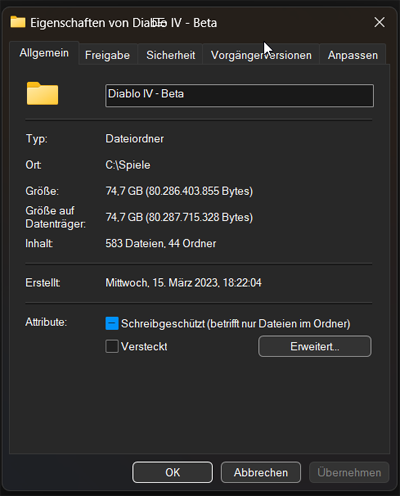The width and height of the screenshot is (400, 496).
Task: Go to the Anpassen tab
Action: [353, 55]
